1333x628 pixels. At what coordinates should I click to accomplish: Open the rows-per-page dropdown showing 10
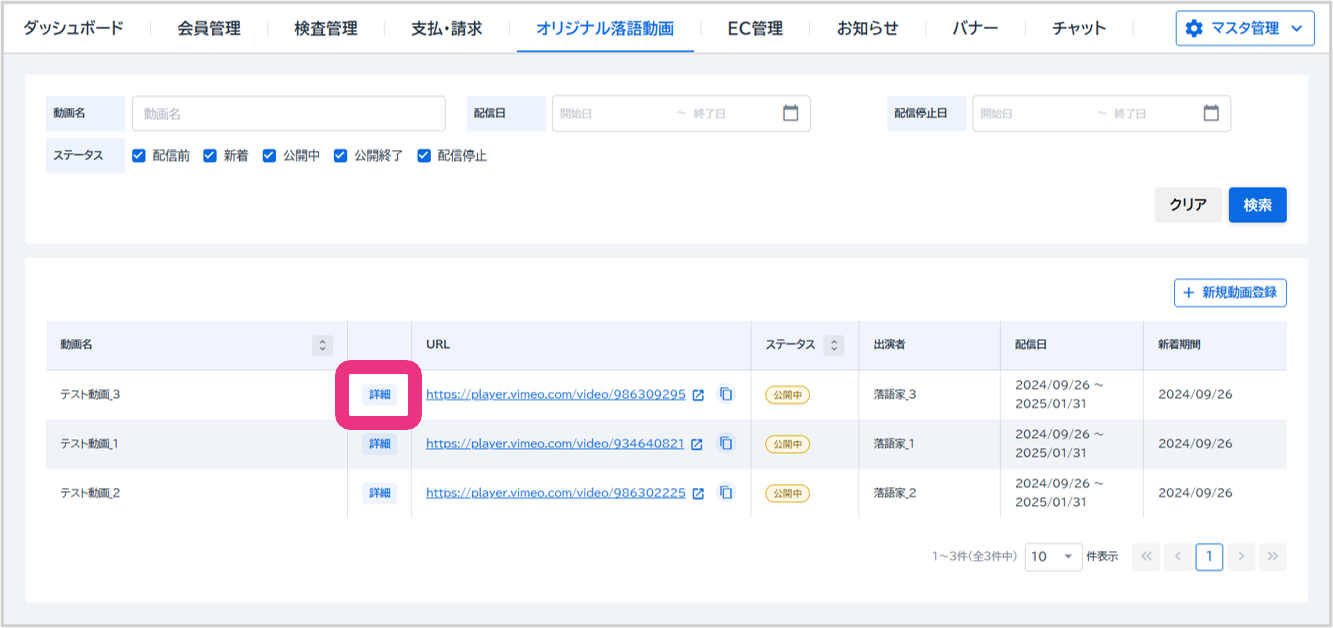click(1053, 556)
